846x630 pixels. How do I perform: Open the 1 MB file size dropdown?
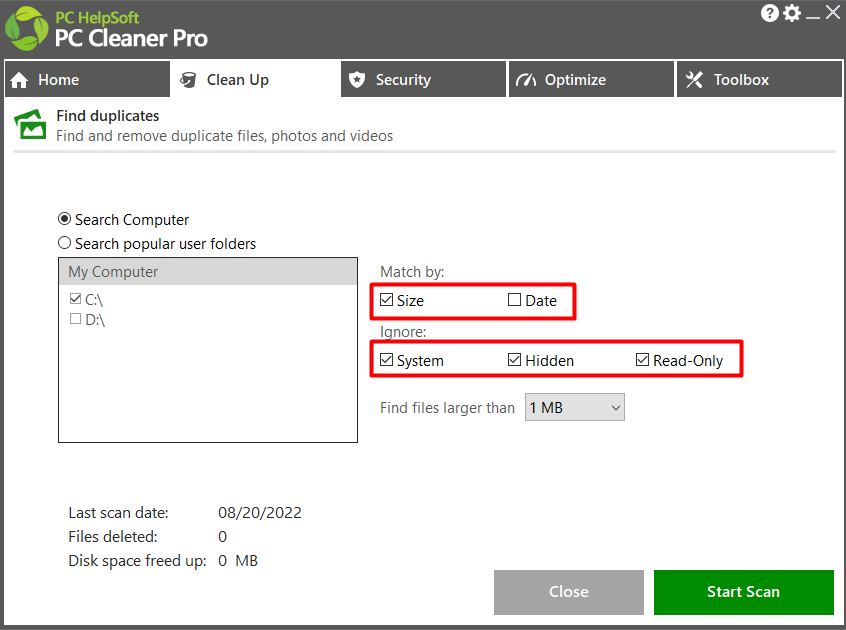(575, 407)
